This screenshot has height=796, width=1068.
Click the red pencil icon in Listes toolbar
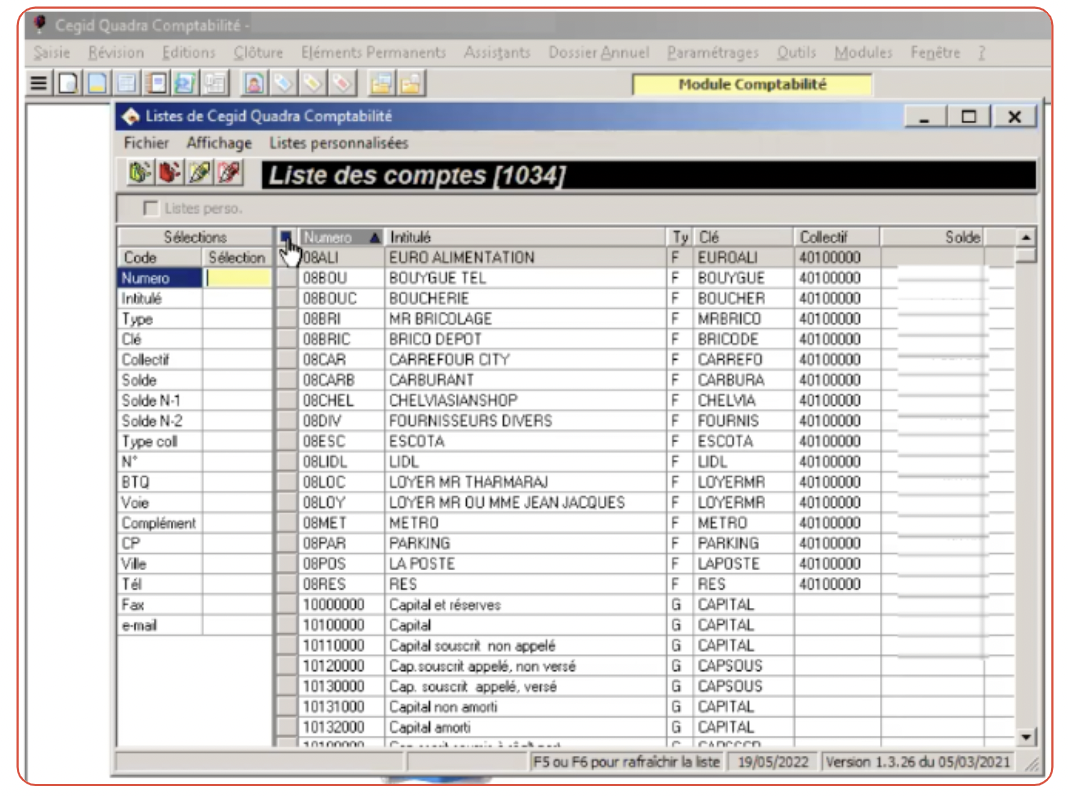tap(230, 173)
